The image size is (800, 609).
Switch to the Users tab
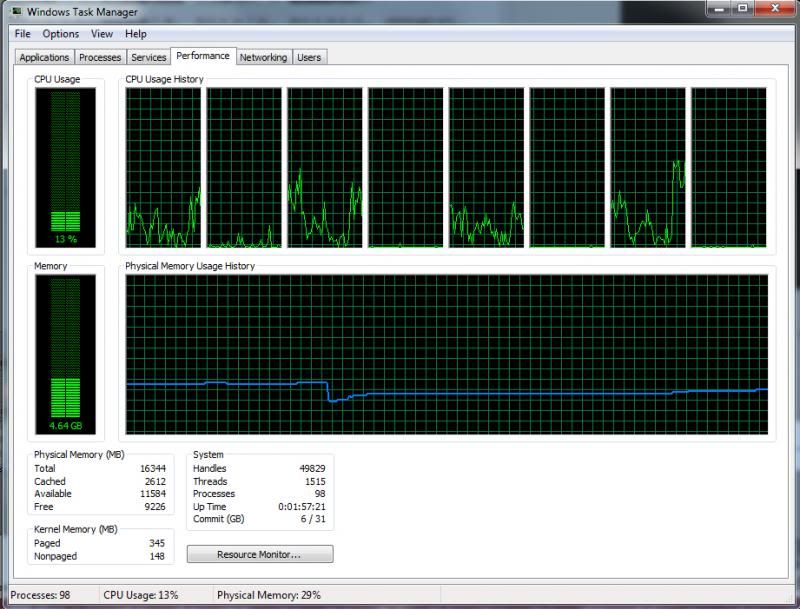click(309, 57)
